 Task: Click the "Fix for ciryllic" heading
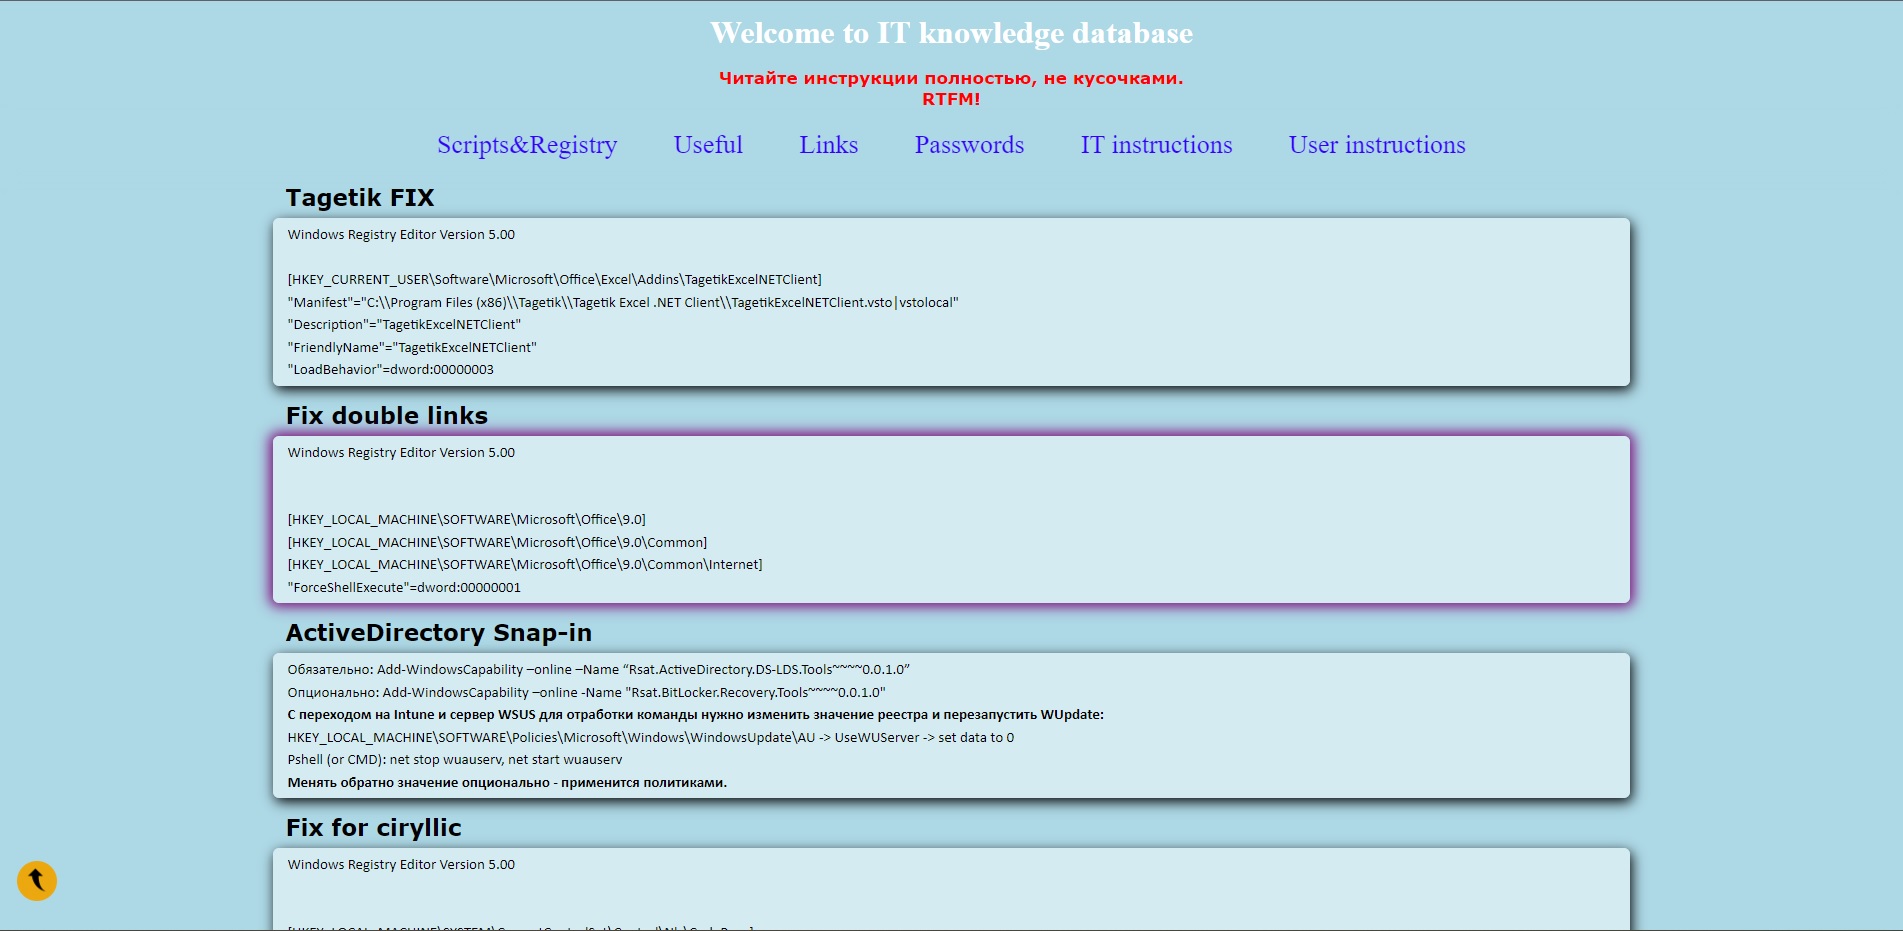373,827
